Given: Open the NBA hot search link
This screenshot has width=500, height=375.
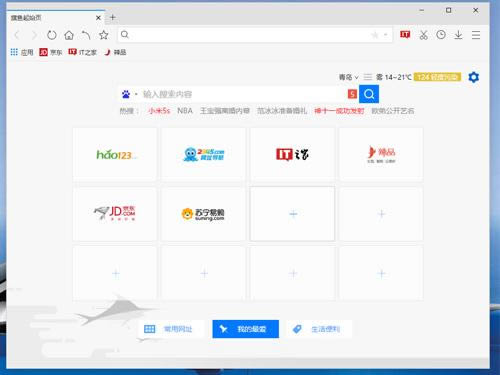Looking at the screenshot, I should tap(185, 111).
